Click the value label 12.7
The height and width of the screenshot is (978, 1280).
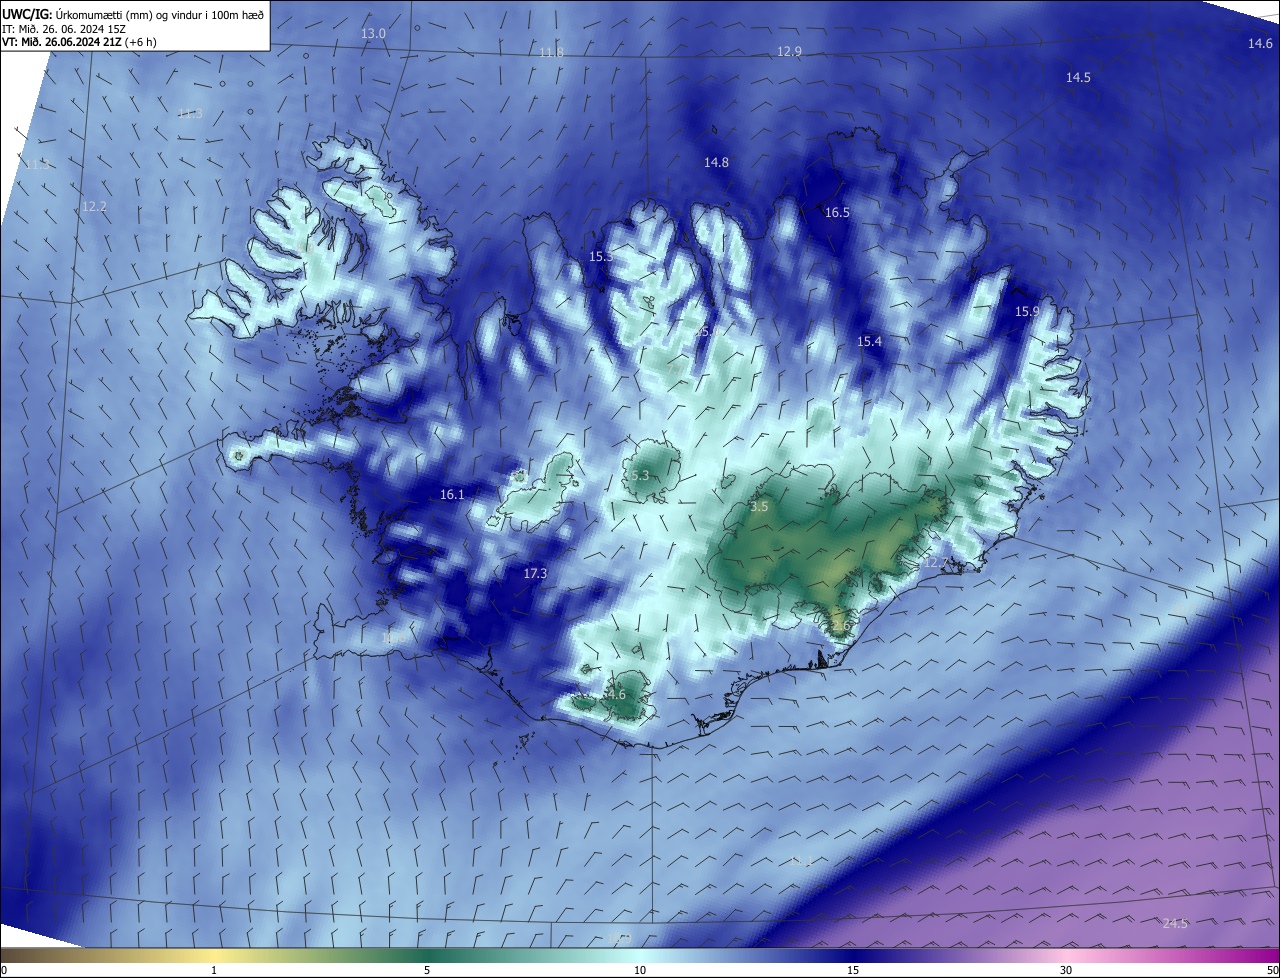(x=935, y=563)
